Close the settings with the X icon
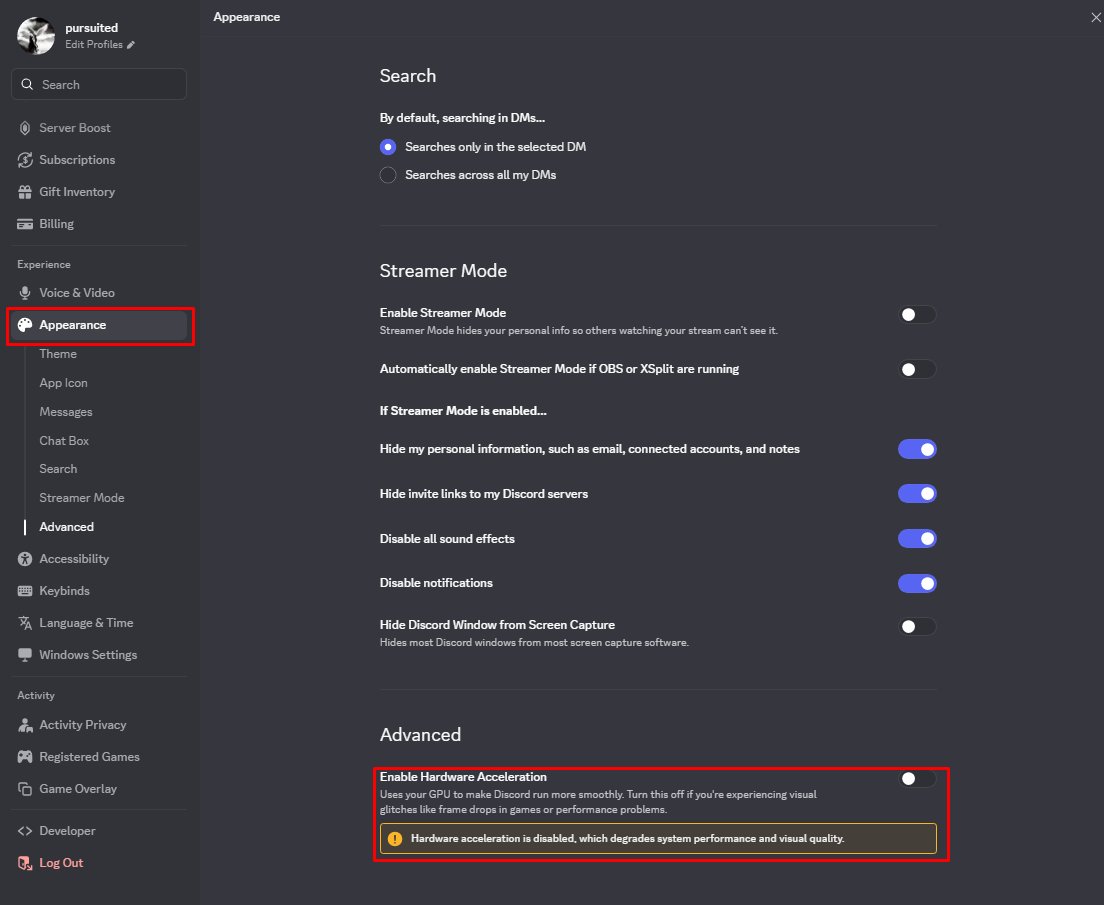This screenshot has height=905, width=1104. [1096, 18]
